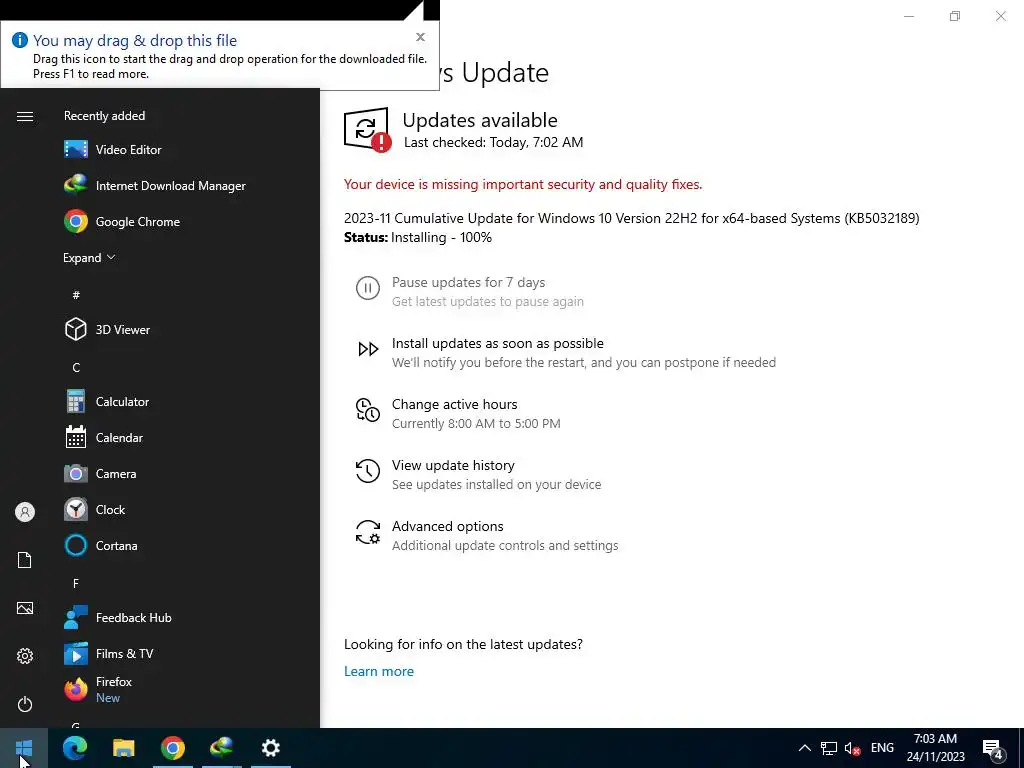Follow the Learn more link
The height and width of the screenshot is (768, 1024).
tap(379, 671)
